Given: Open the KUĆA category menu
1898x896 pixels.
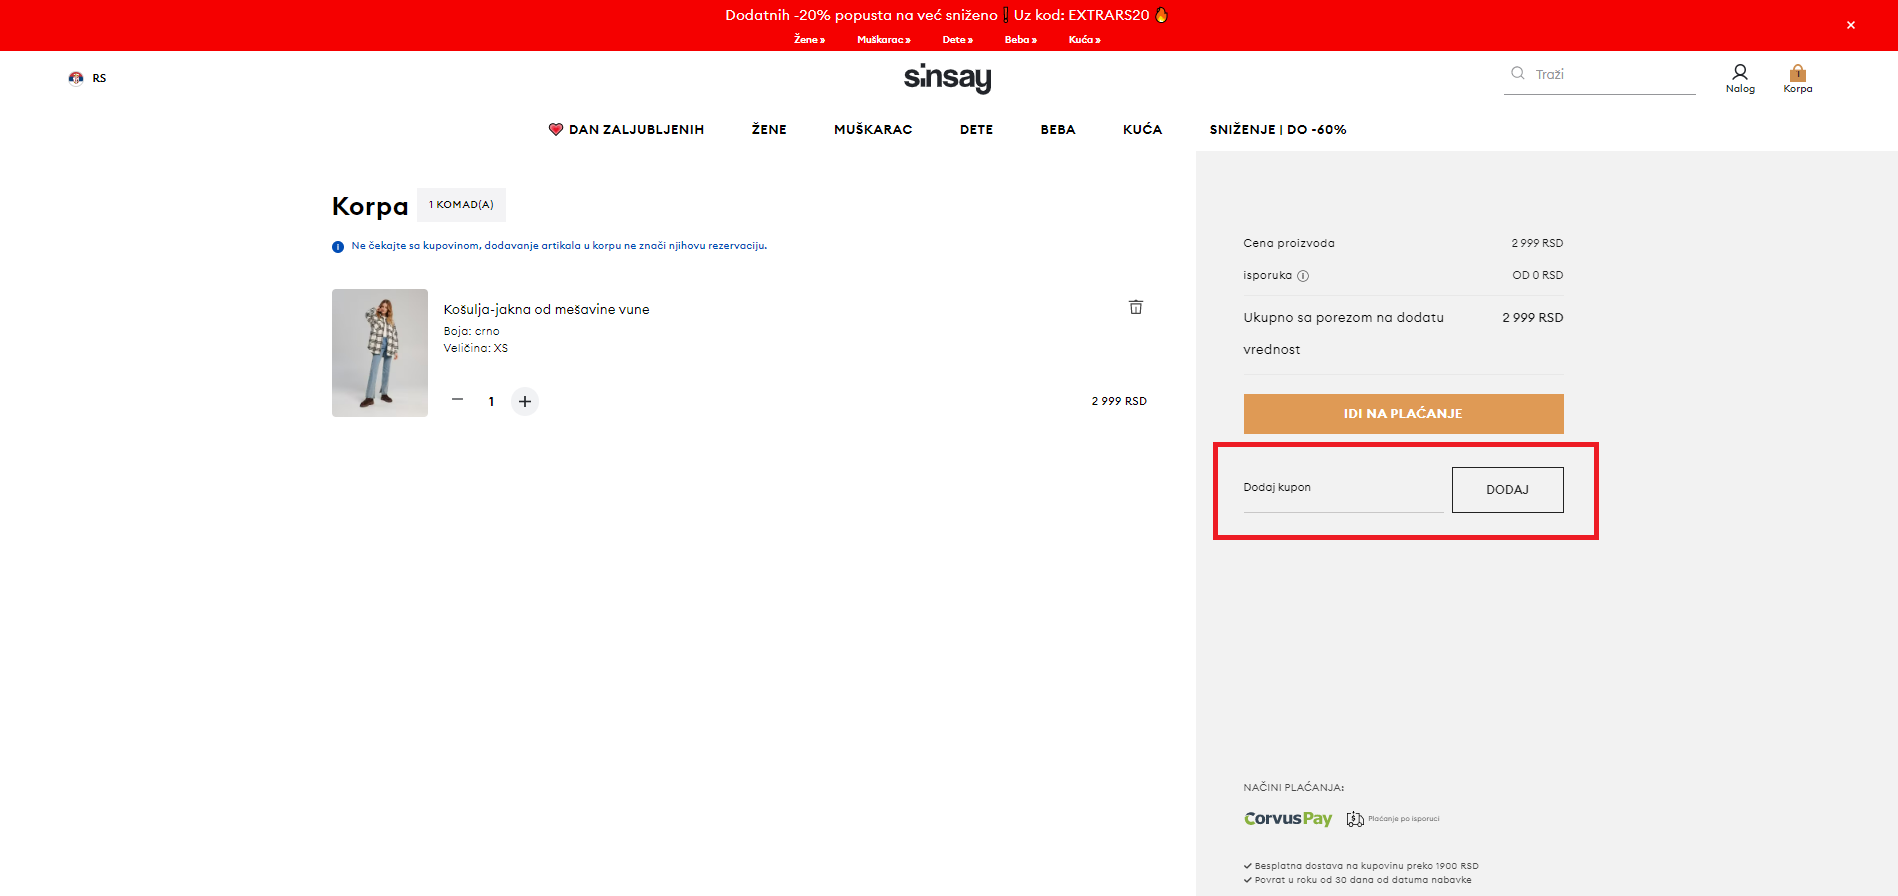Looking at the screenshot, I should (x=1141, y=130).
